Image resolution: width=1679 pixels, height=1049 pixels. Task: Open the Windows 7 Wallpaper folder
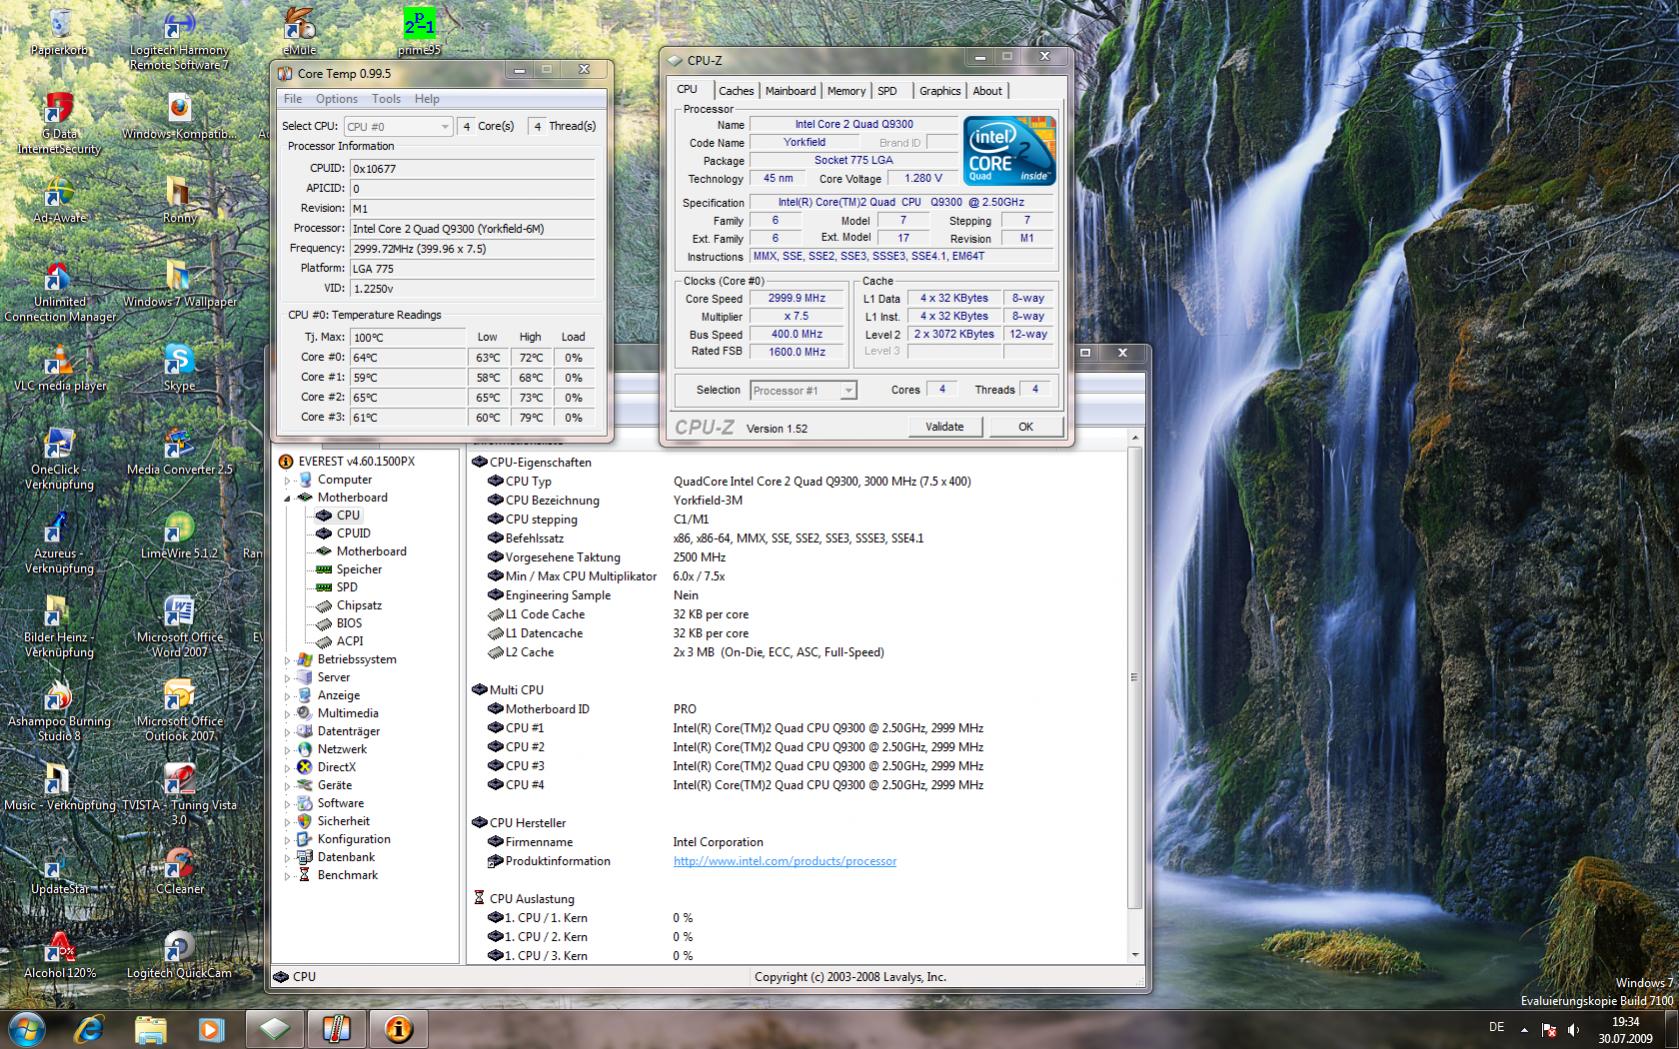click(x=179, y=284)
